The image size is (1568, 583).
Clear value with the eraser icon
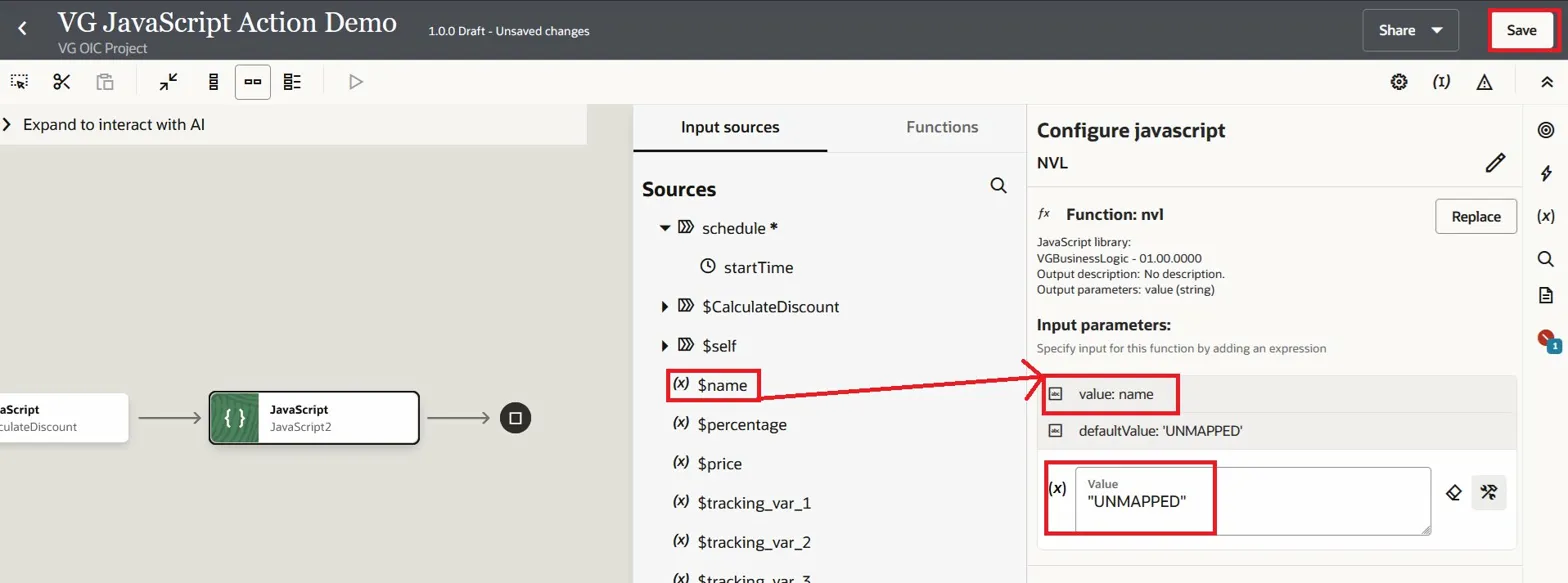[1455, 492]
